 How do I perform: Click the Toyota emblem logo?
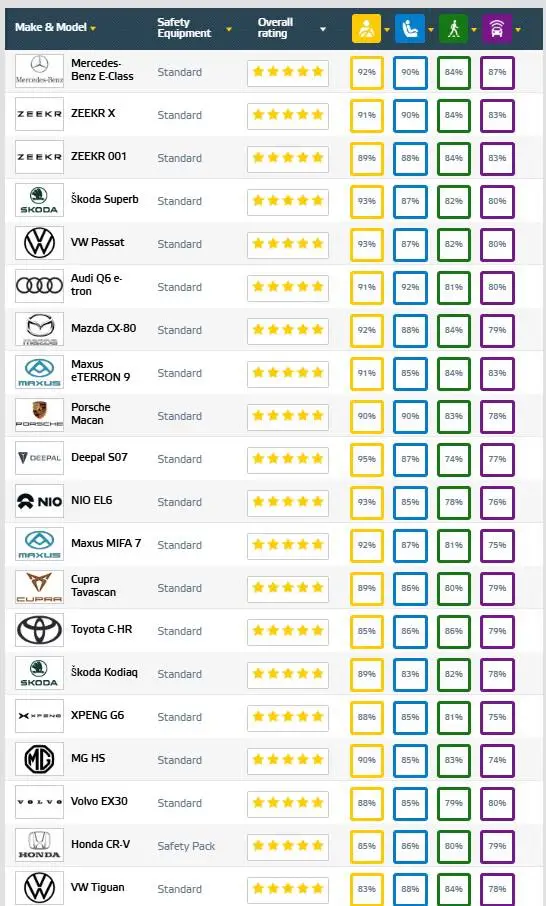click(39, 630)
